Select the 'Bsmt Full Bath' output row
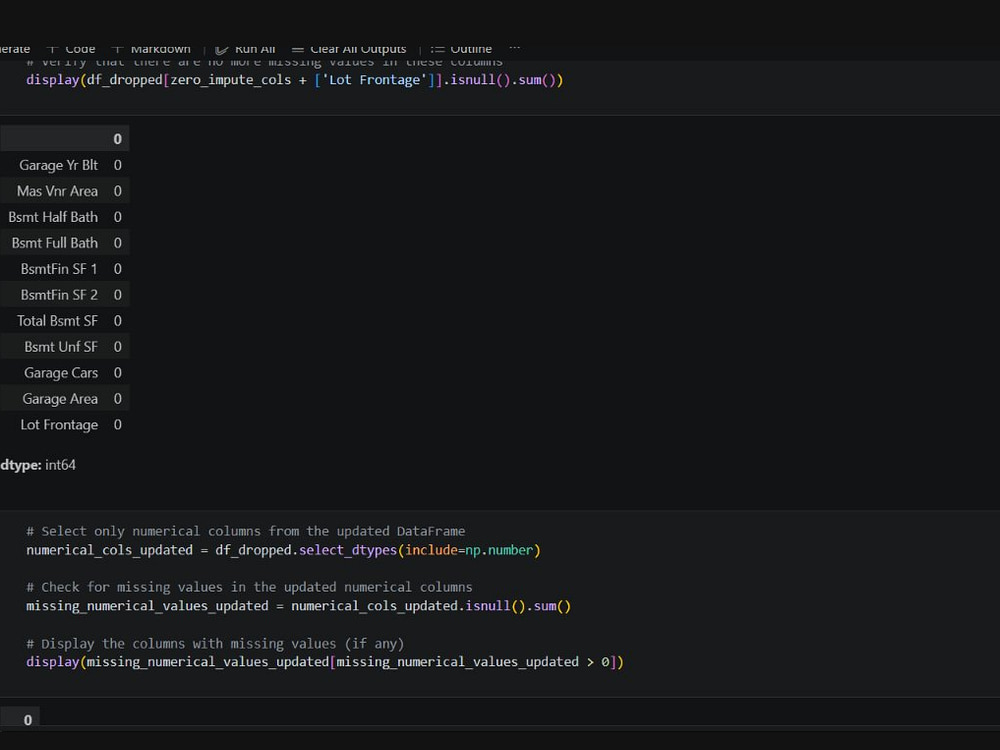The width and height of the screenshot is (1000, 750). (x=64, y=243)
